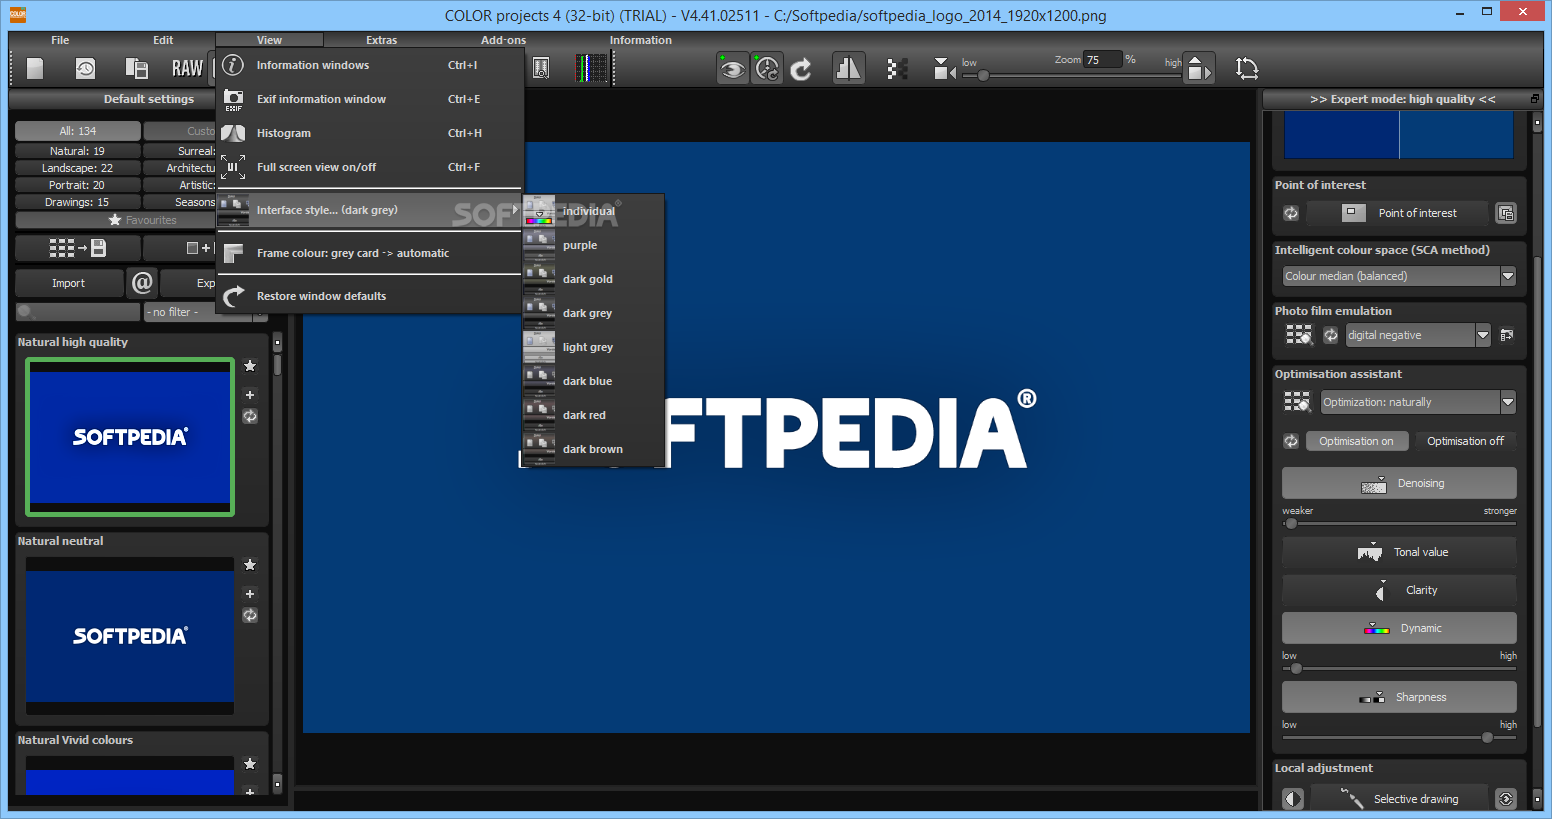Open the File menu
The height and width of the screenshot is (819, 1552).
tap(60, 40)
